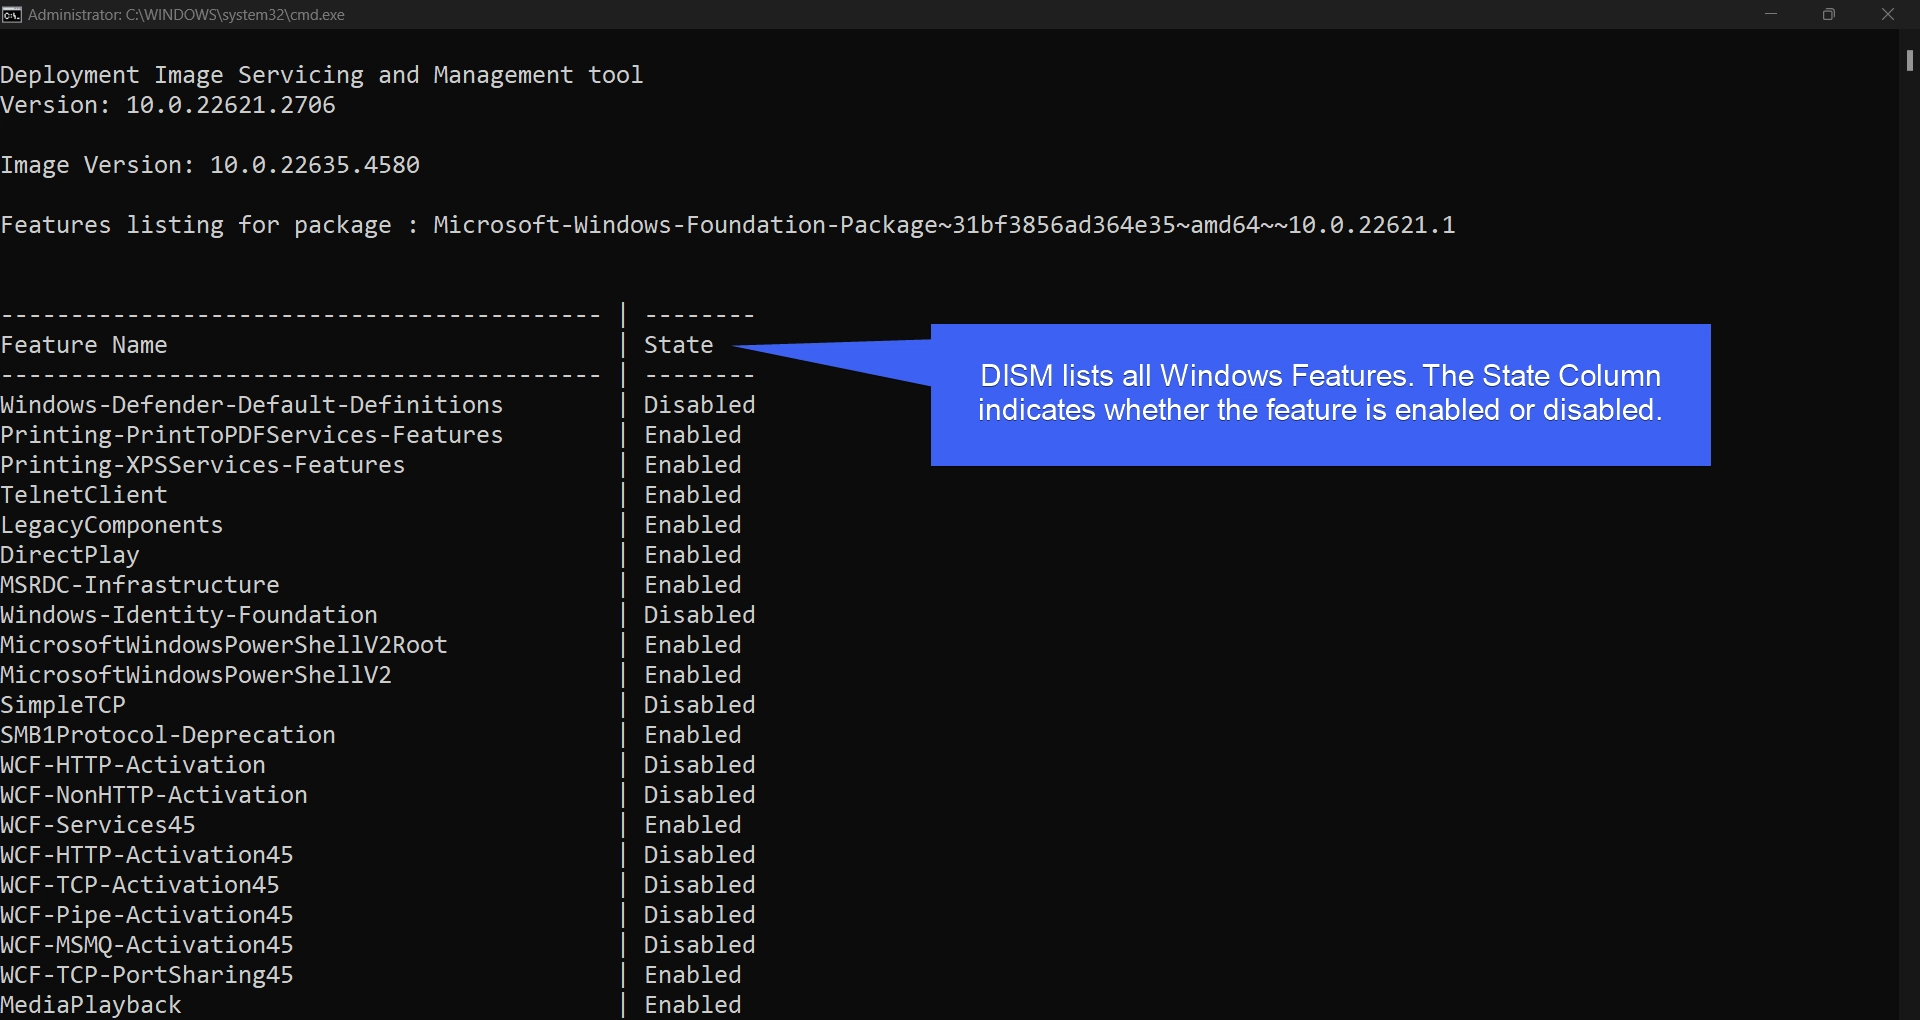Minimize the Administrator cmd.exe window
The image size is (1920, 1020).
1771,14
